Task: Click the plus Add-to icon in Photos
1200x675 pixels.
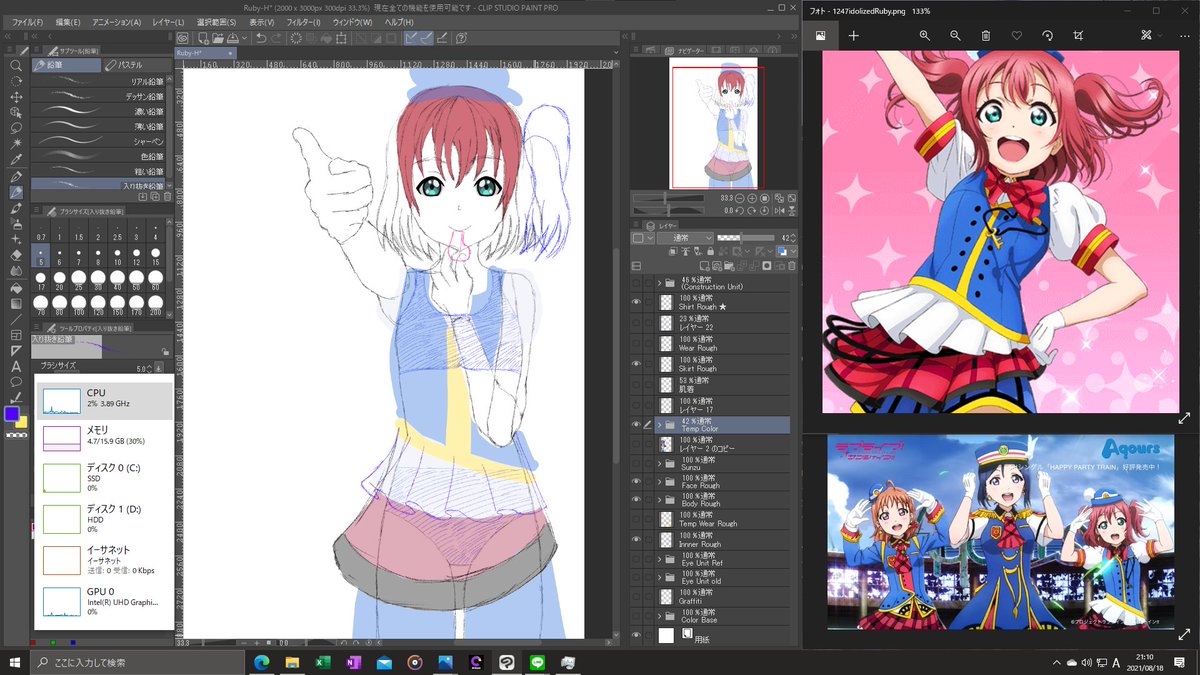Action: tap(854, 35)
